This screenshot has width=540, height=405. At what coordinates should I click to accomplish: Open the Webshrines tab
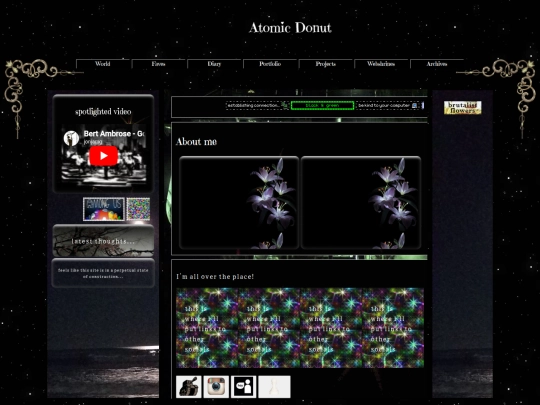(x=381, y=64)
